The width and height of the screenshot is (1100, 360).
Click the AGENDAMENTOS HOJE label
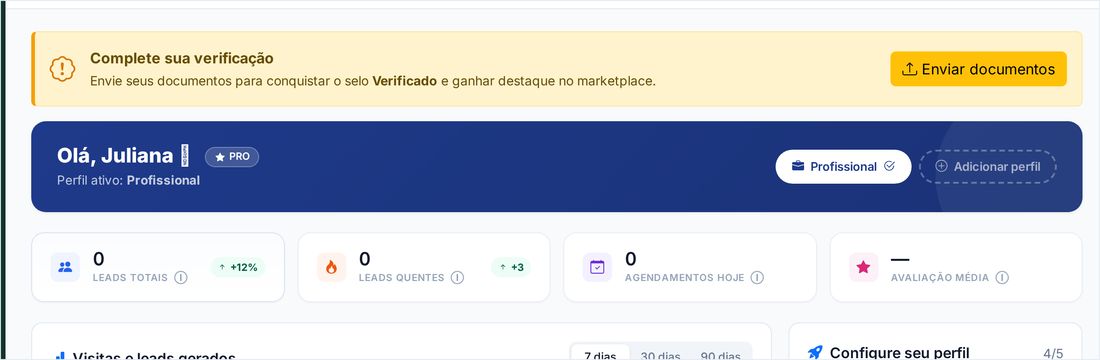tap(685, 278)
